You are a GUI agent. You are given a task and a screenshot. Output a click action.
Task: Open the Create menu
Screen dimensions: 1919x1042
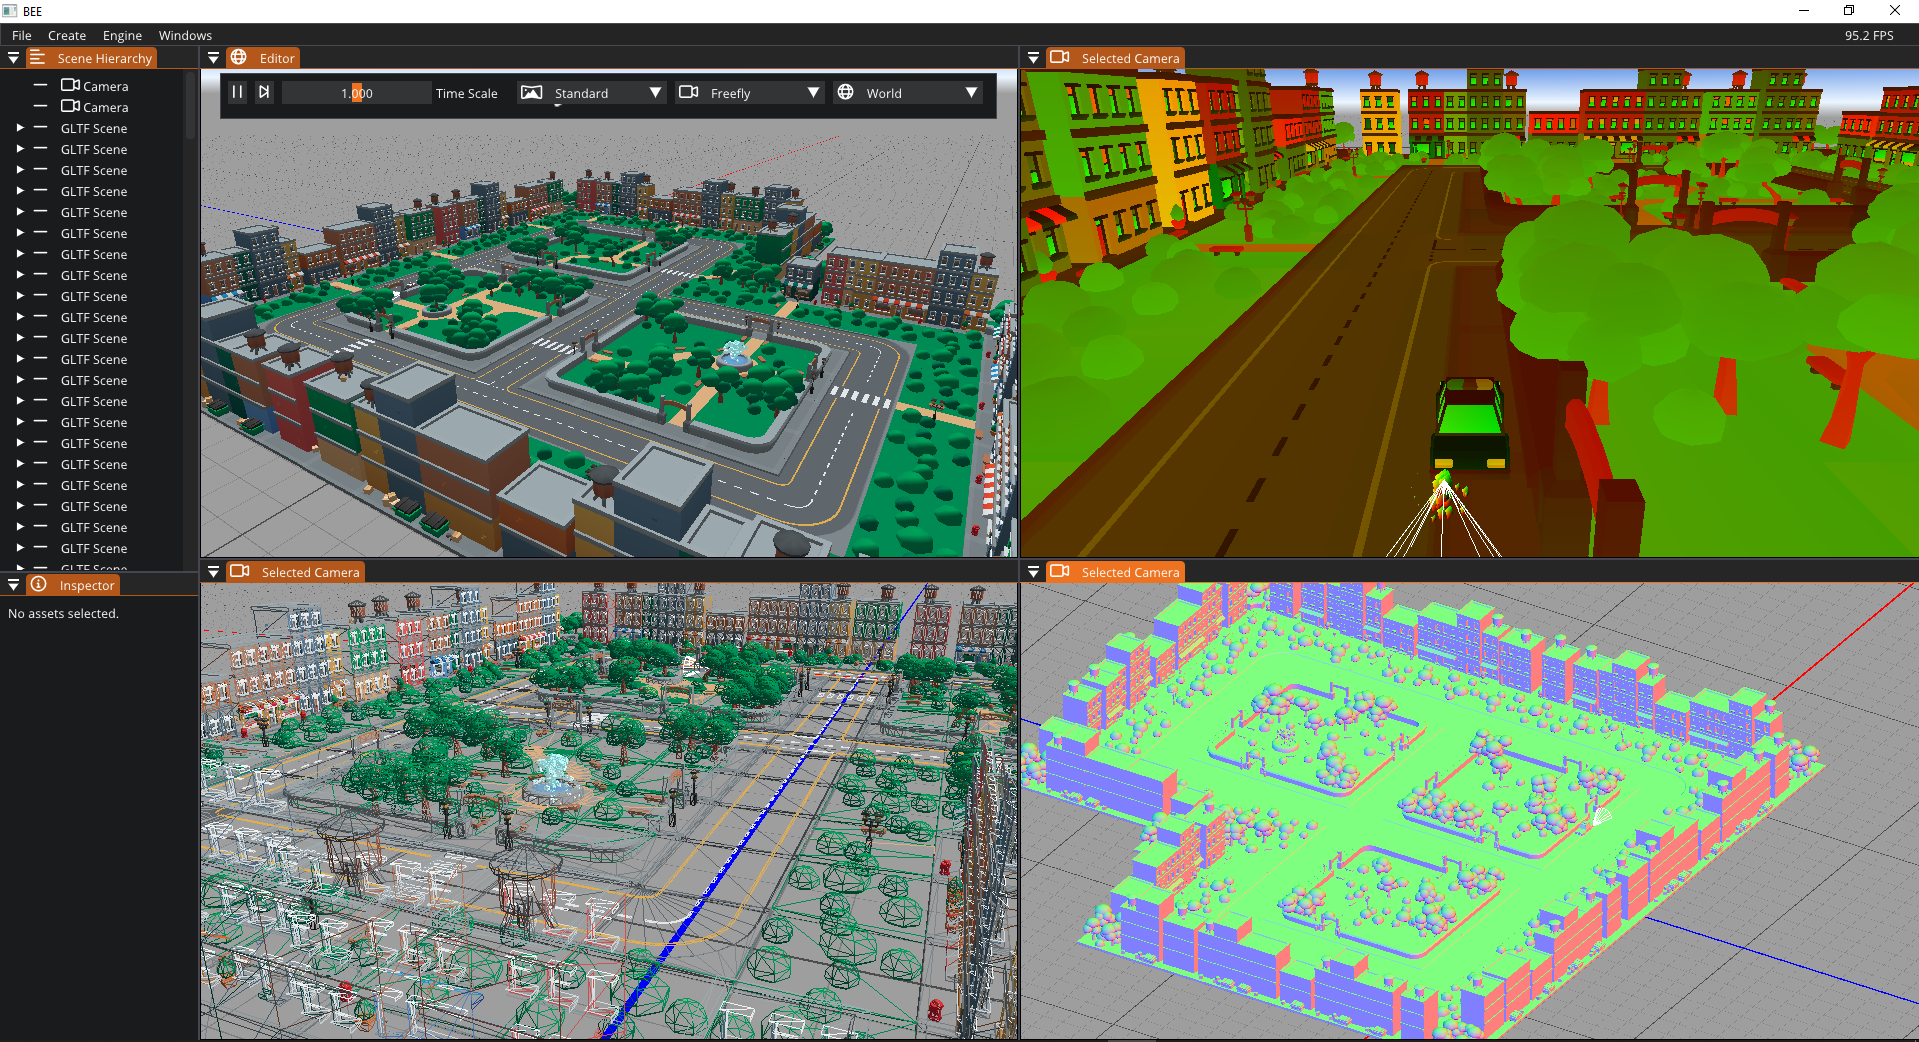pyautogui.click(x=67, y=35)
